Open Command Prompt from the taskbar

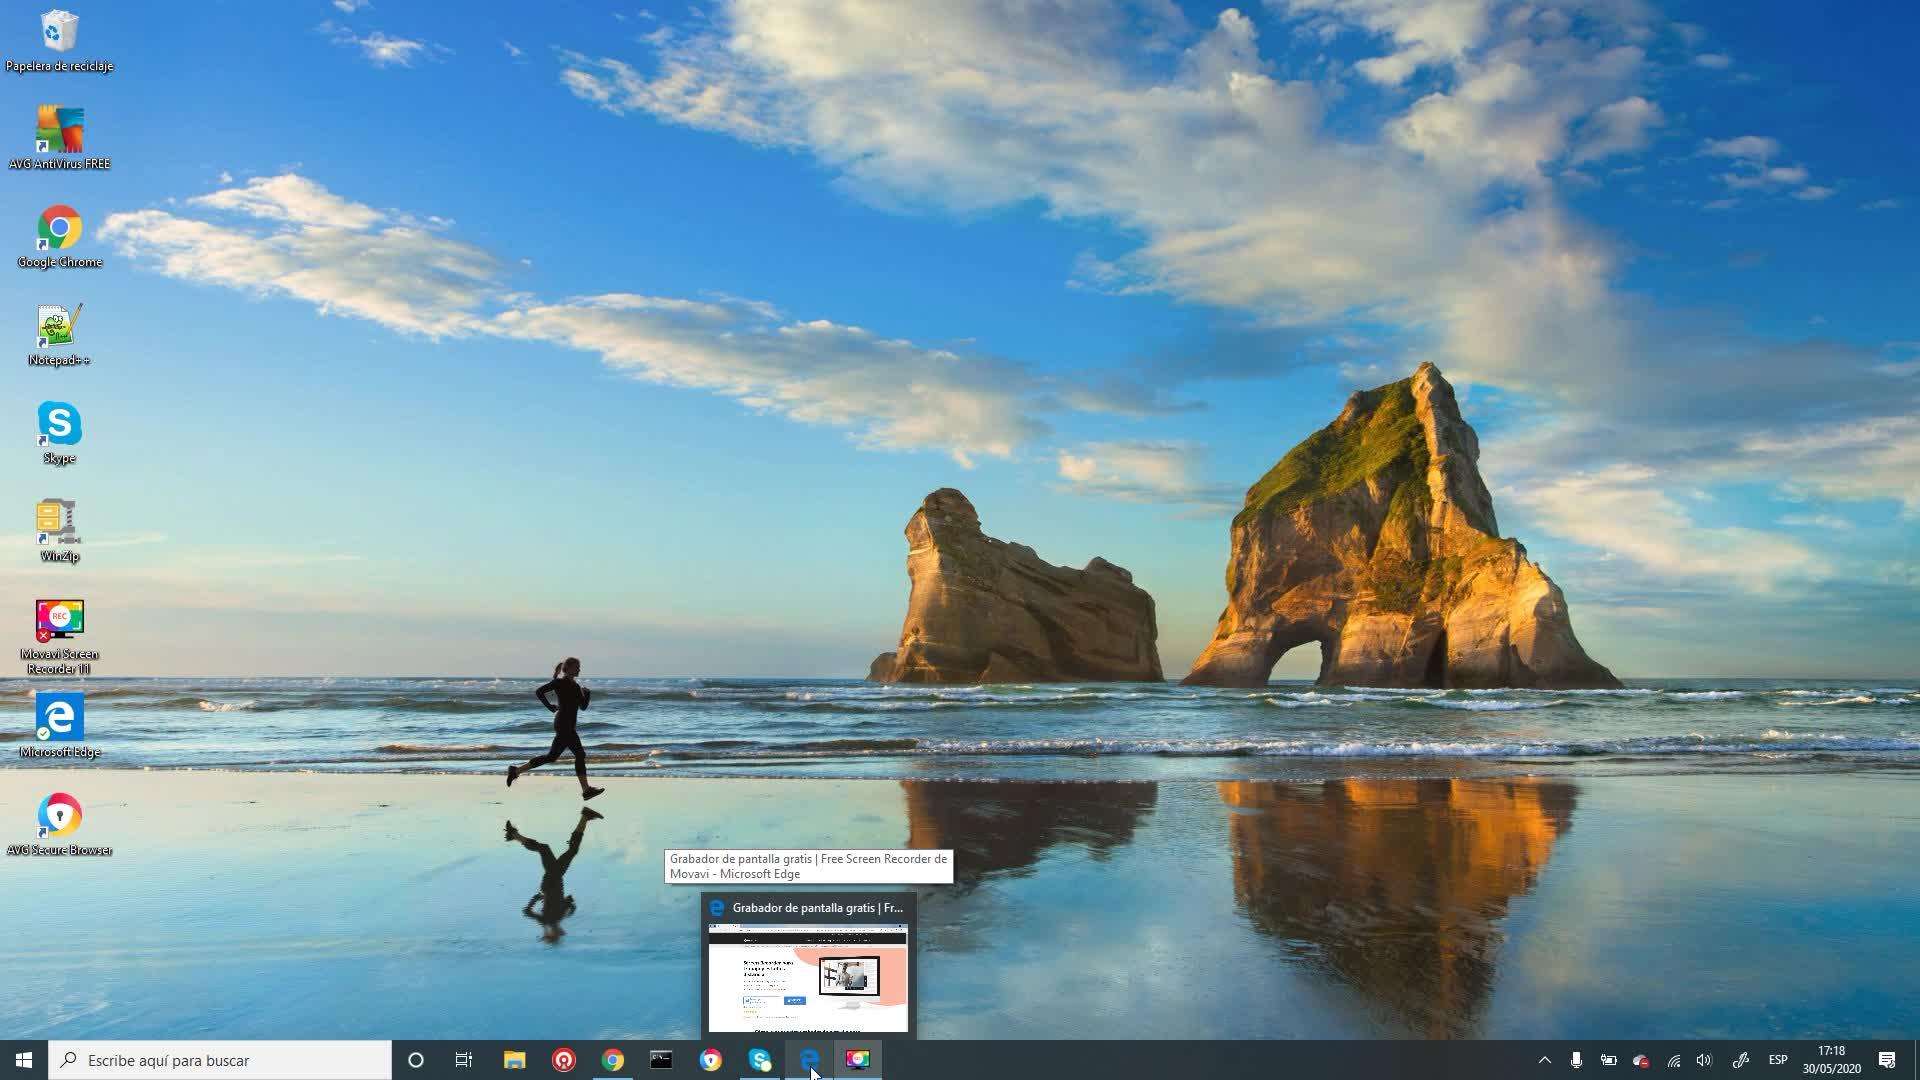coord(661,1060)
